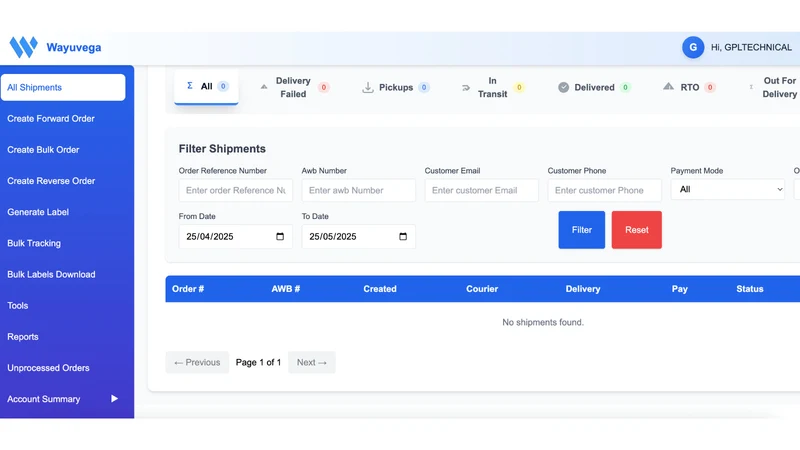Screen dimensions: 800x450
Task: Open the GPLTECHNICAL user avatar
Action: (x=693, y=47)
